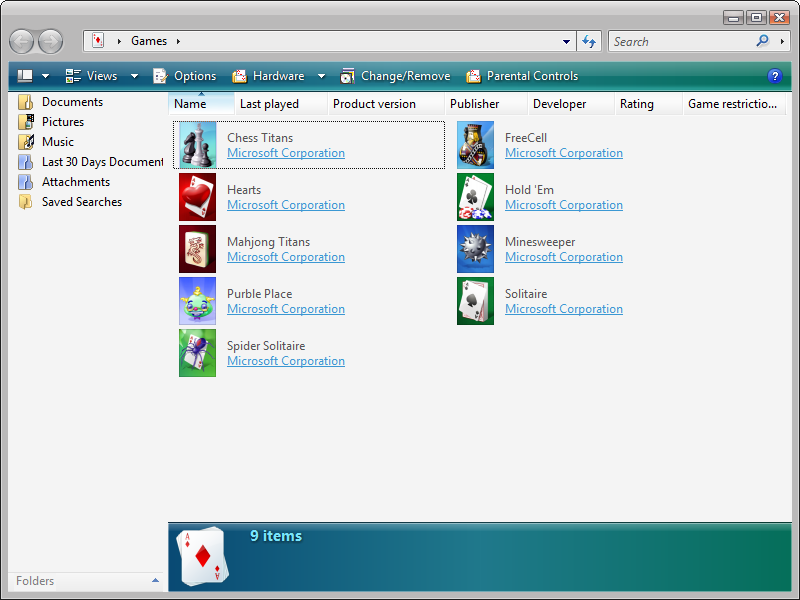This screenshot has height=600, width=800.
Task: Select the Purble Place game icon
Action: coord(197,301)
